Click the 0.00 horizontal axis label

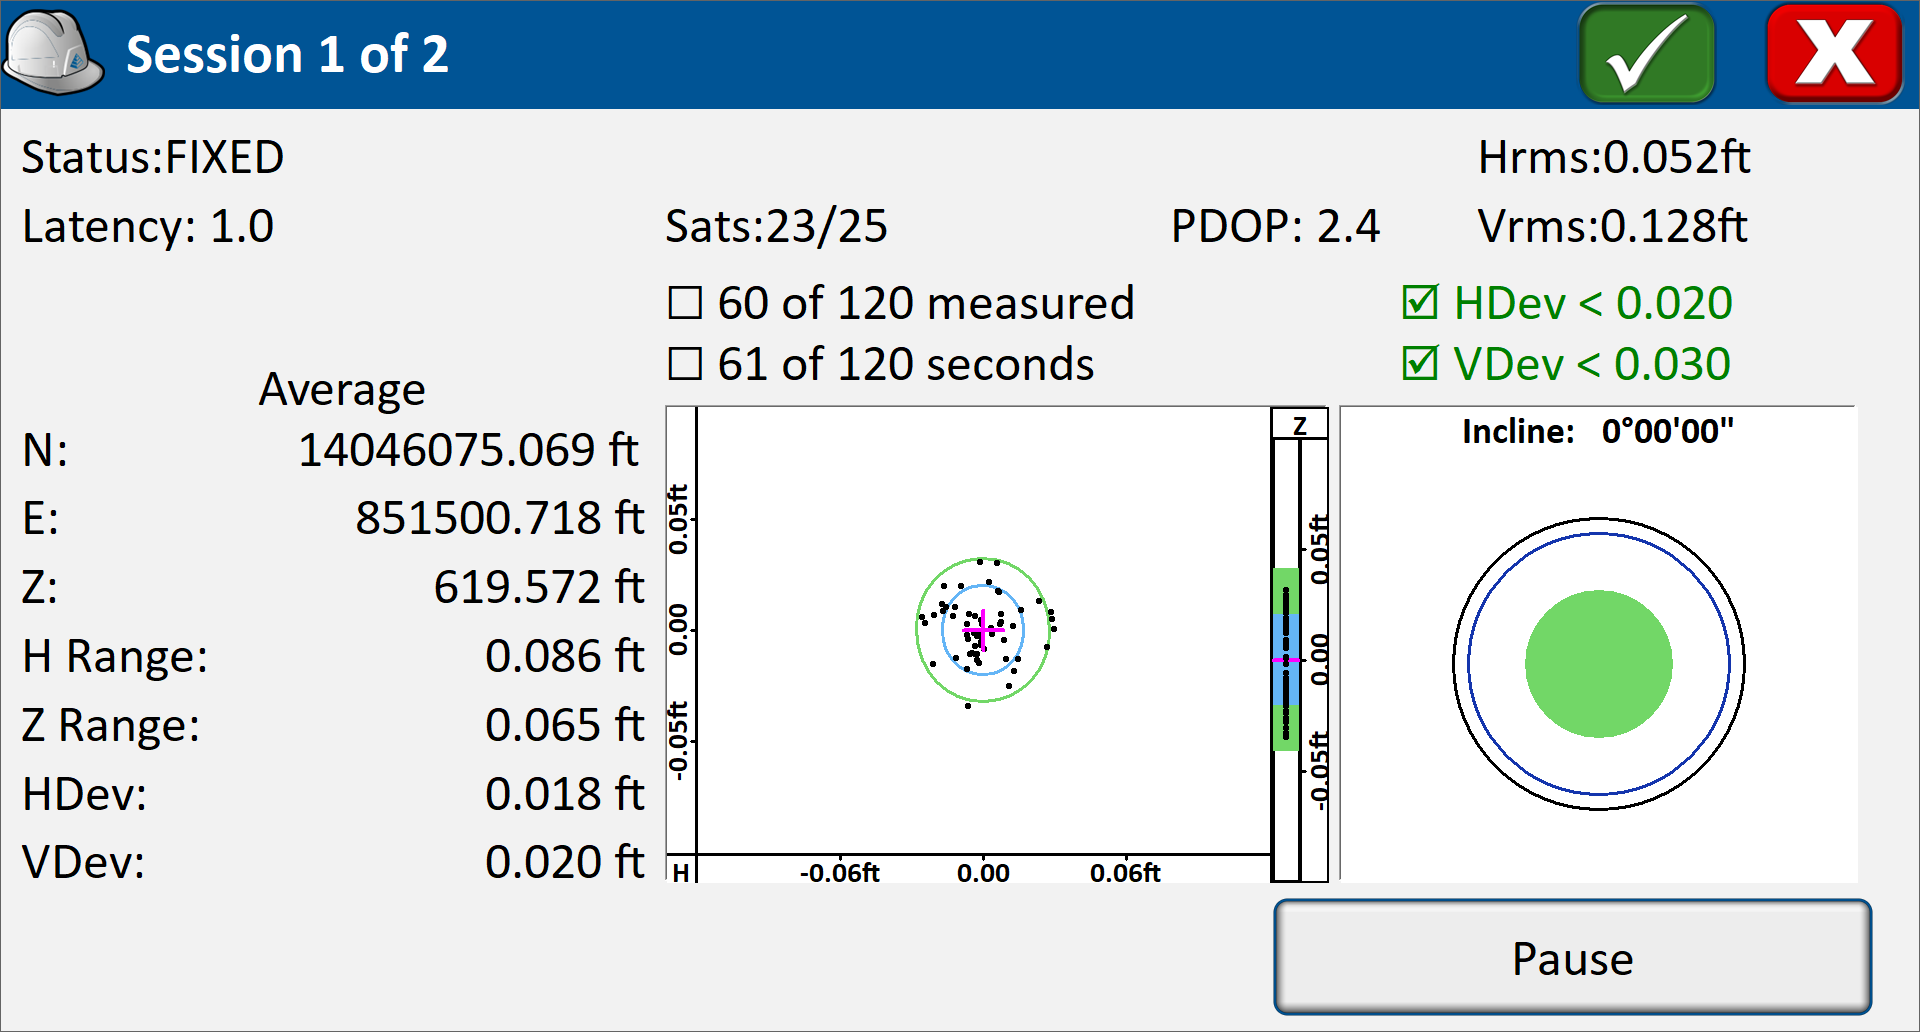[x=983, y=873]
